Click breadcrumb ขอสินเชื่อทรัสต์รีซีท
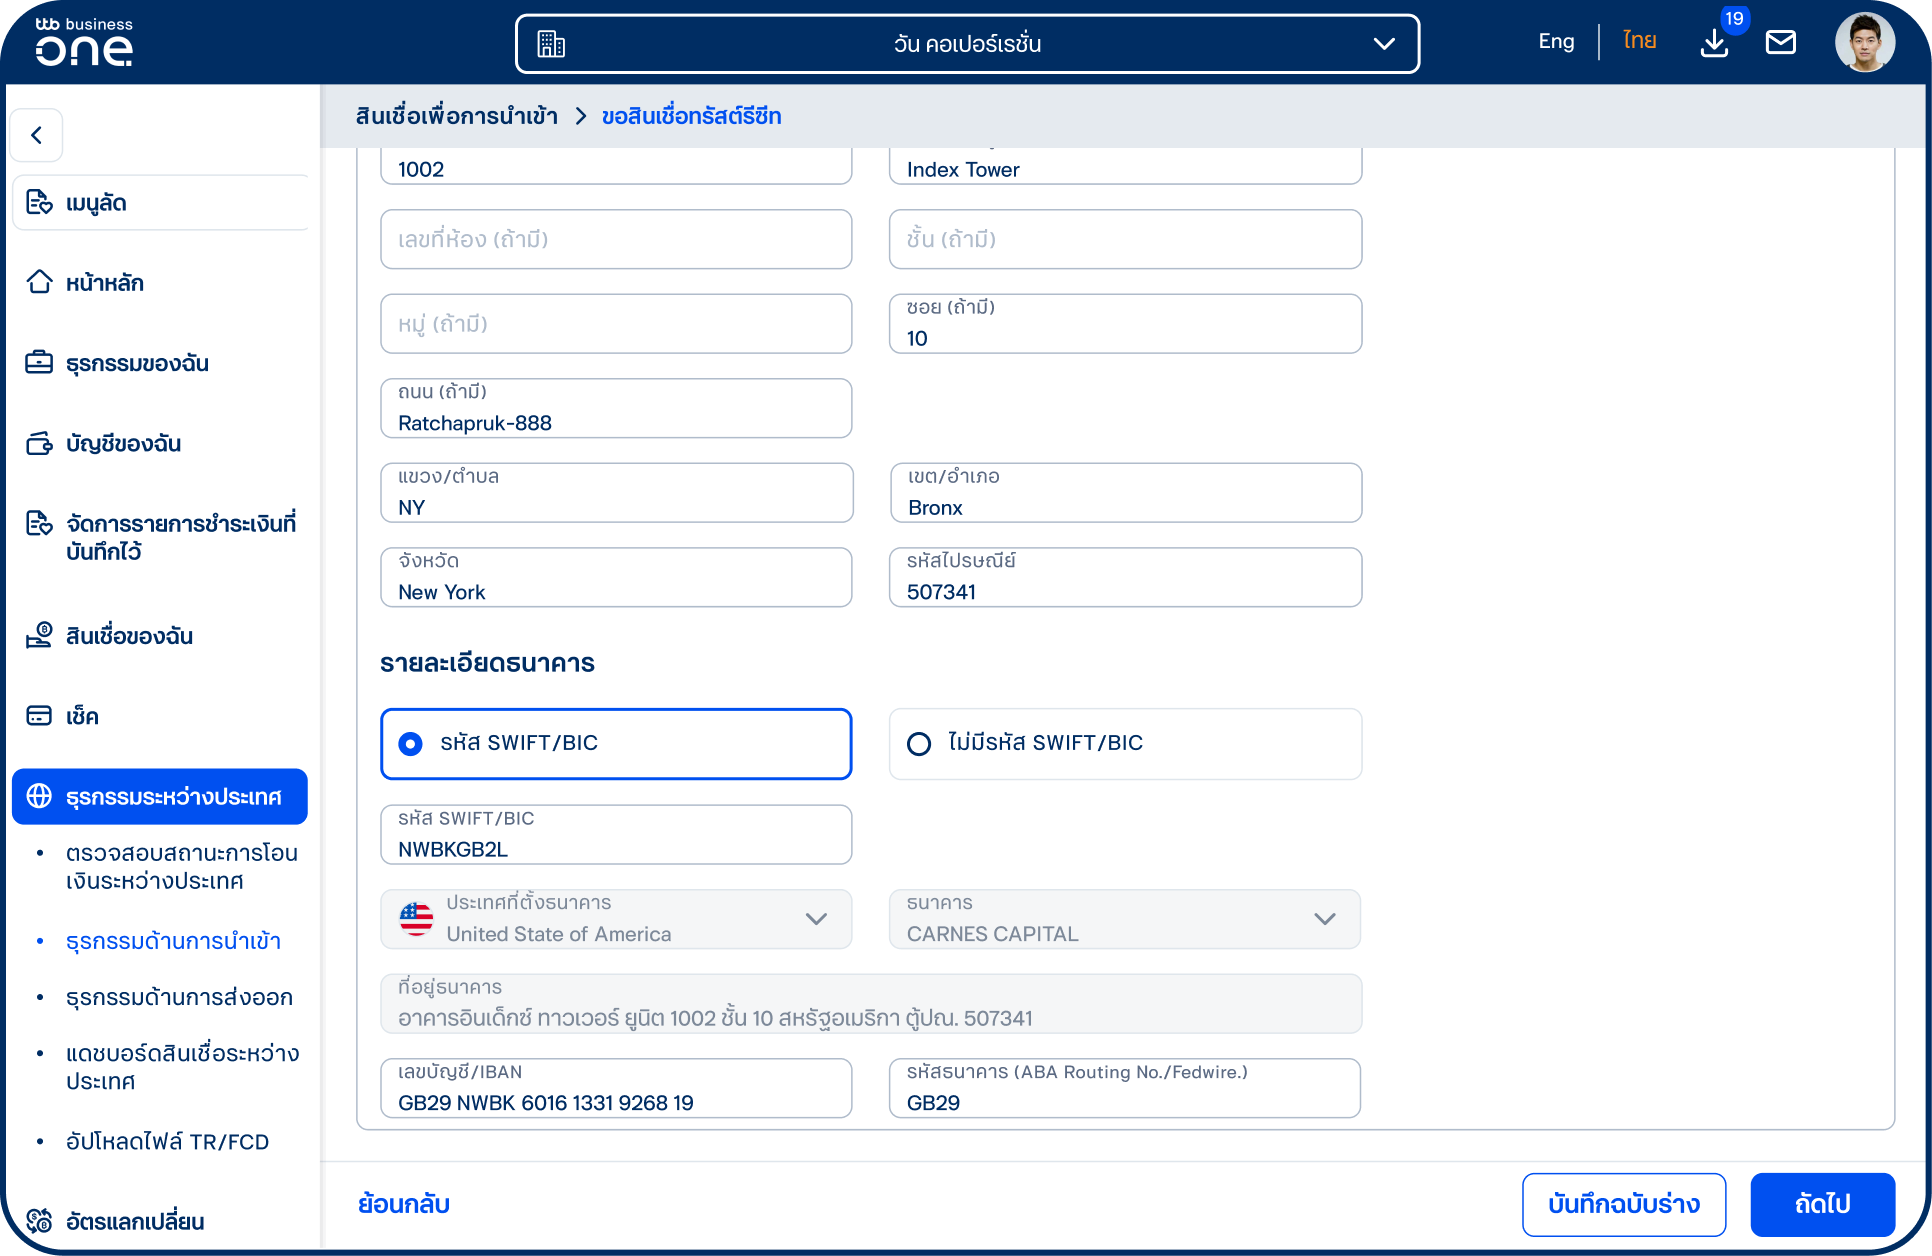This screenshot has width=1932, height=1256. (691, 116)
